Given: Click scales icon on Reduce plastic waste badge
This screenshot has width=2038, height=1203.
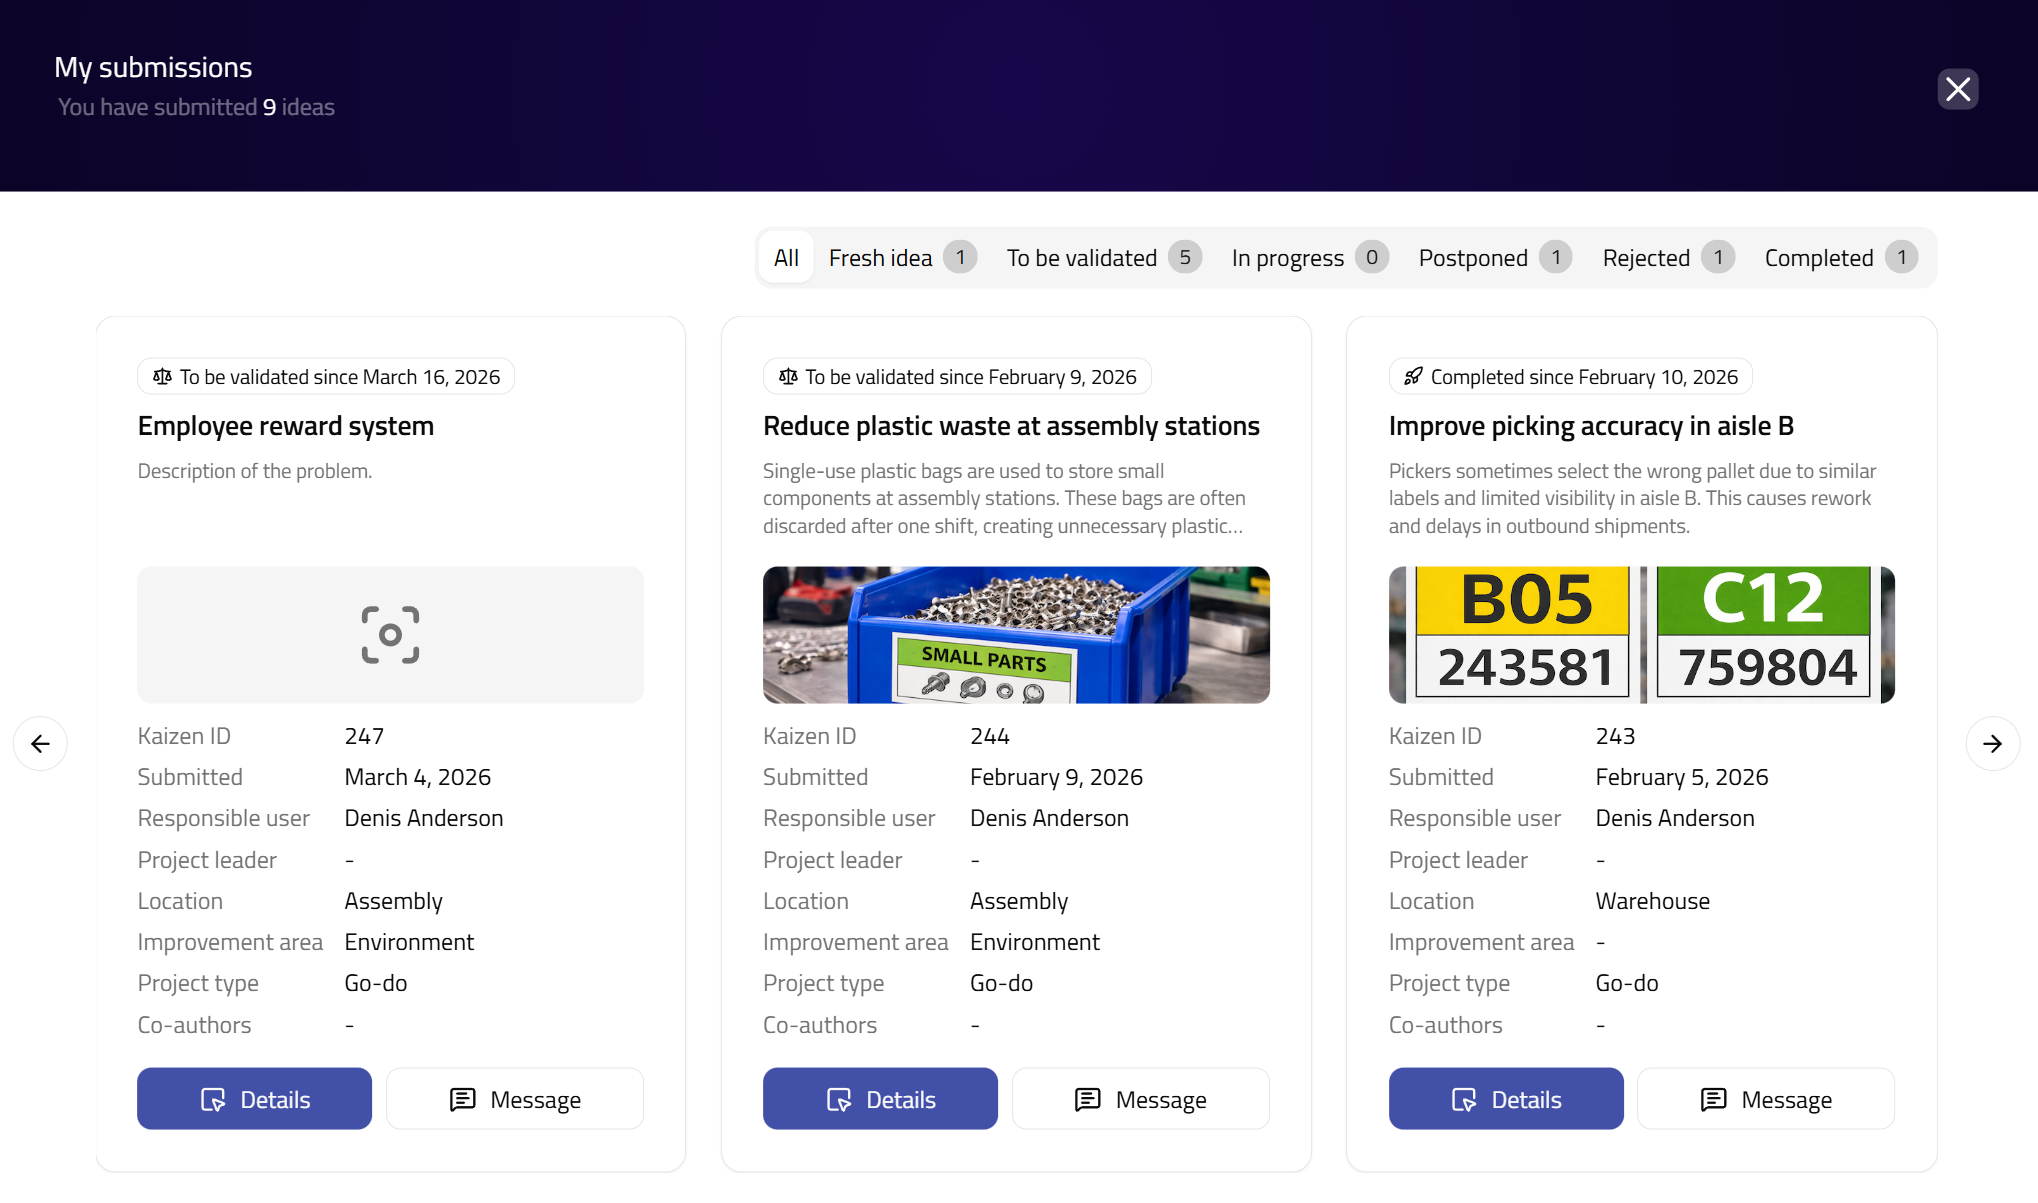Looking at the screenshot, I should coord(788,377).
